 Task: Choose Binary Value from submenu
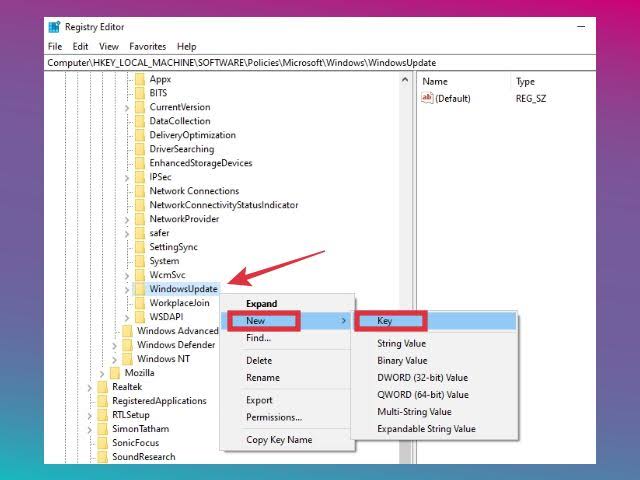435,361
